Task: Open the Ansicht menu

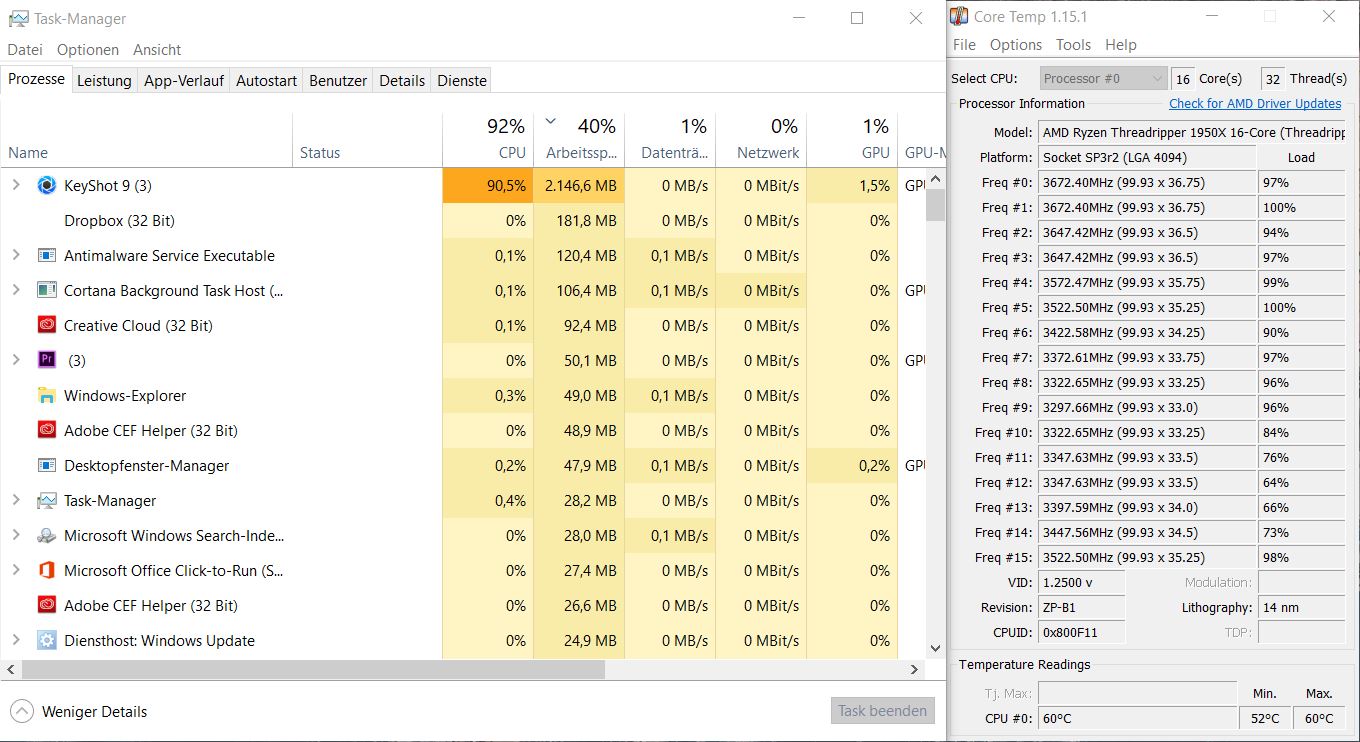Action: point(157,50)
